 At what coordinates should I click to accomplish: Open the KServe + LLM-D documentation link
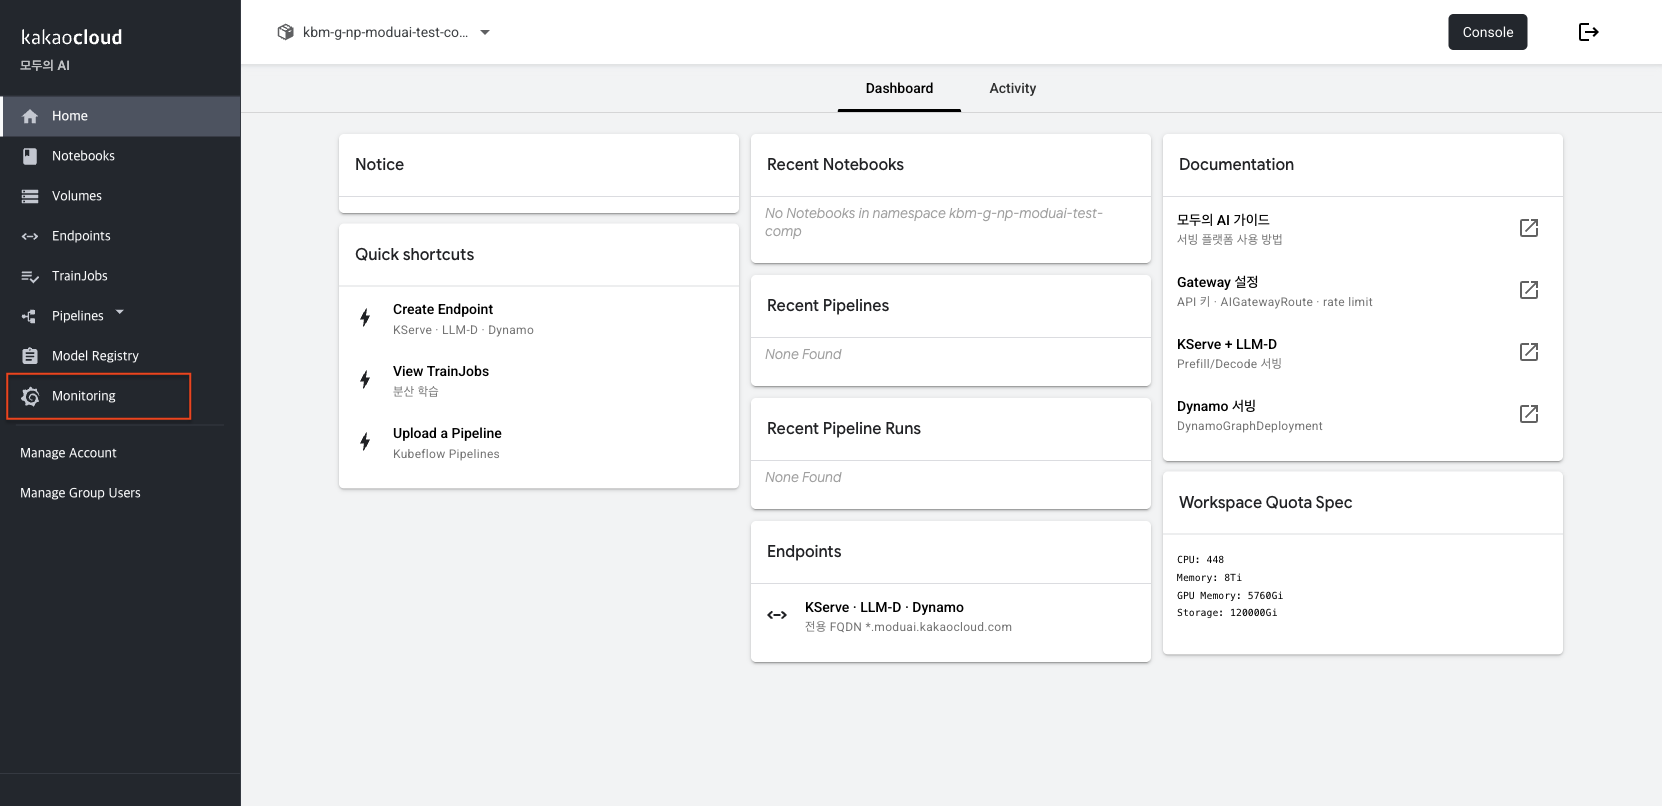1363,352
